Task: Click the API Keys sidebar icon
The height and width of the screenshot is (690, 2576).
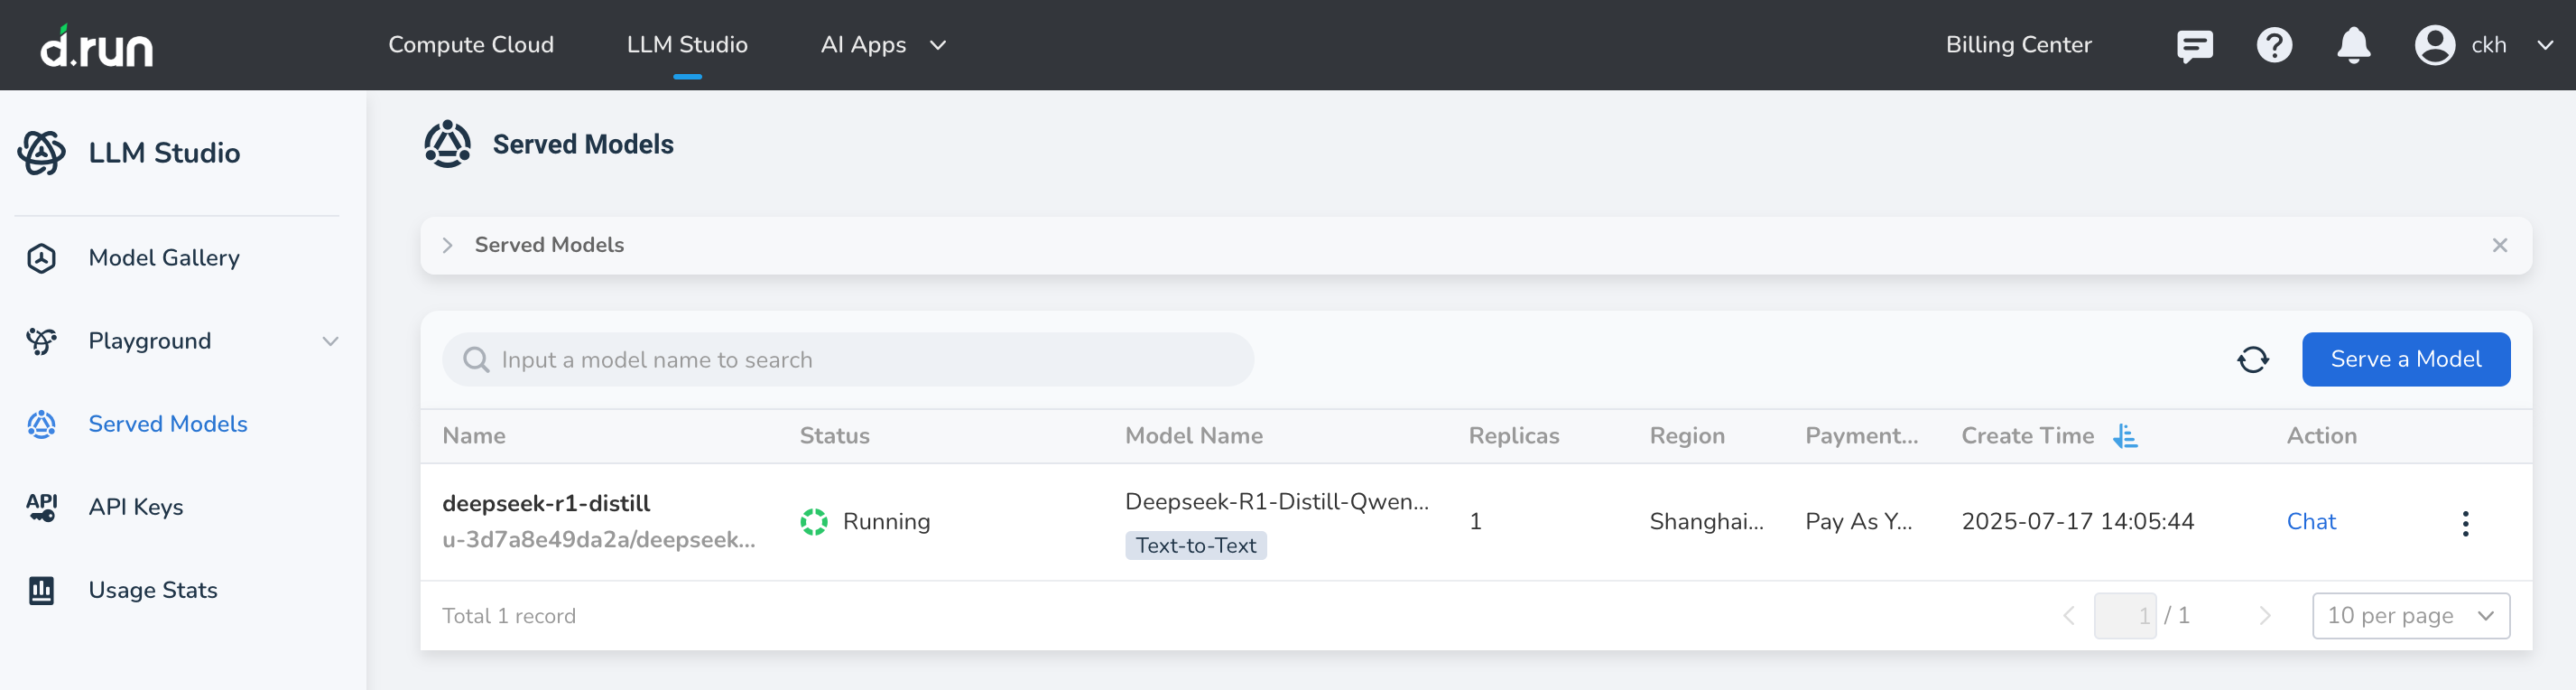Action: pyautogui.click(x=41, y=507)
